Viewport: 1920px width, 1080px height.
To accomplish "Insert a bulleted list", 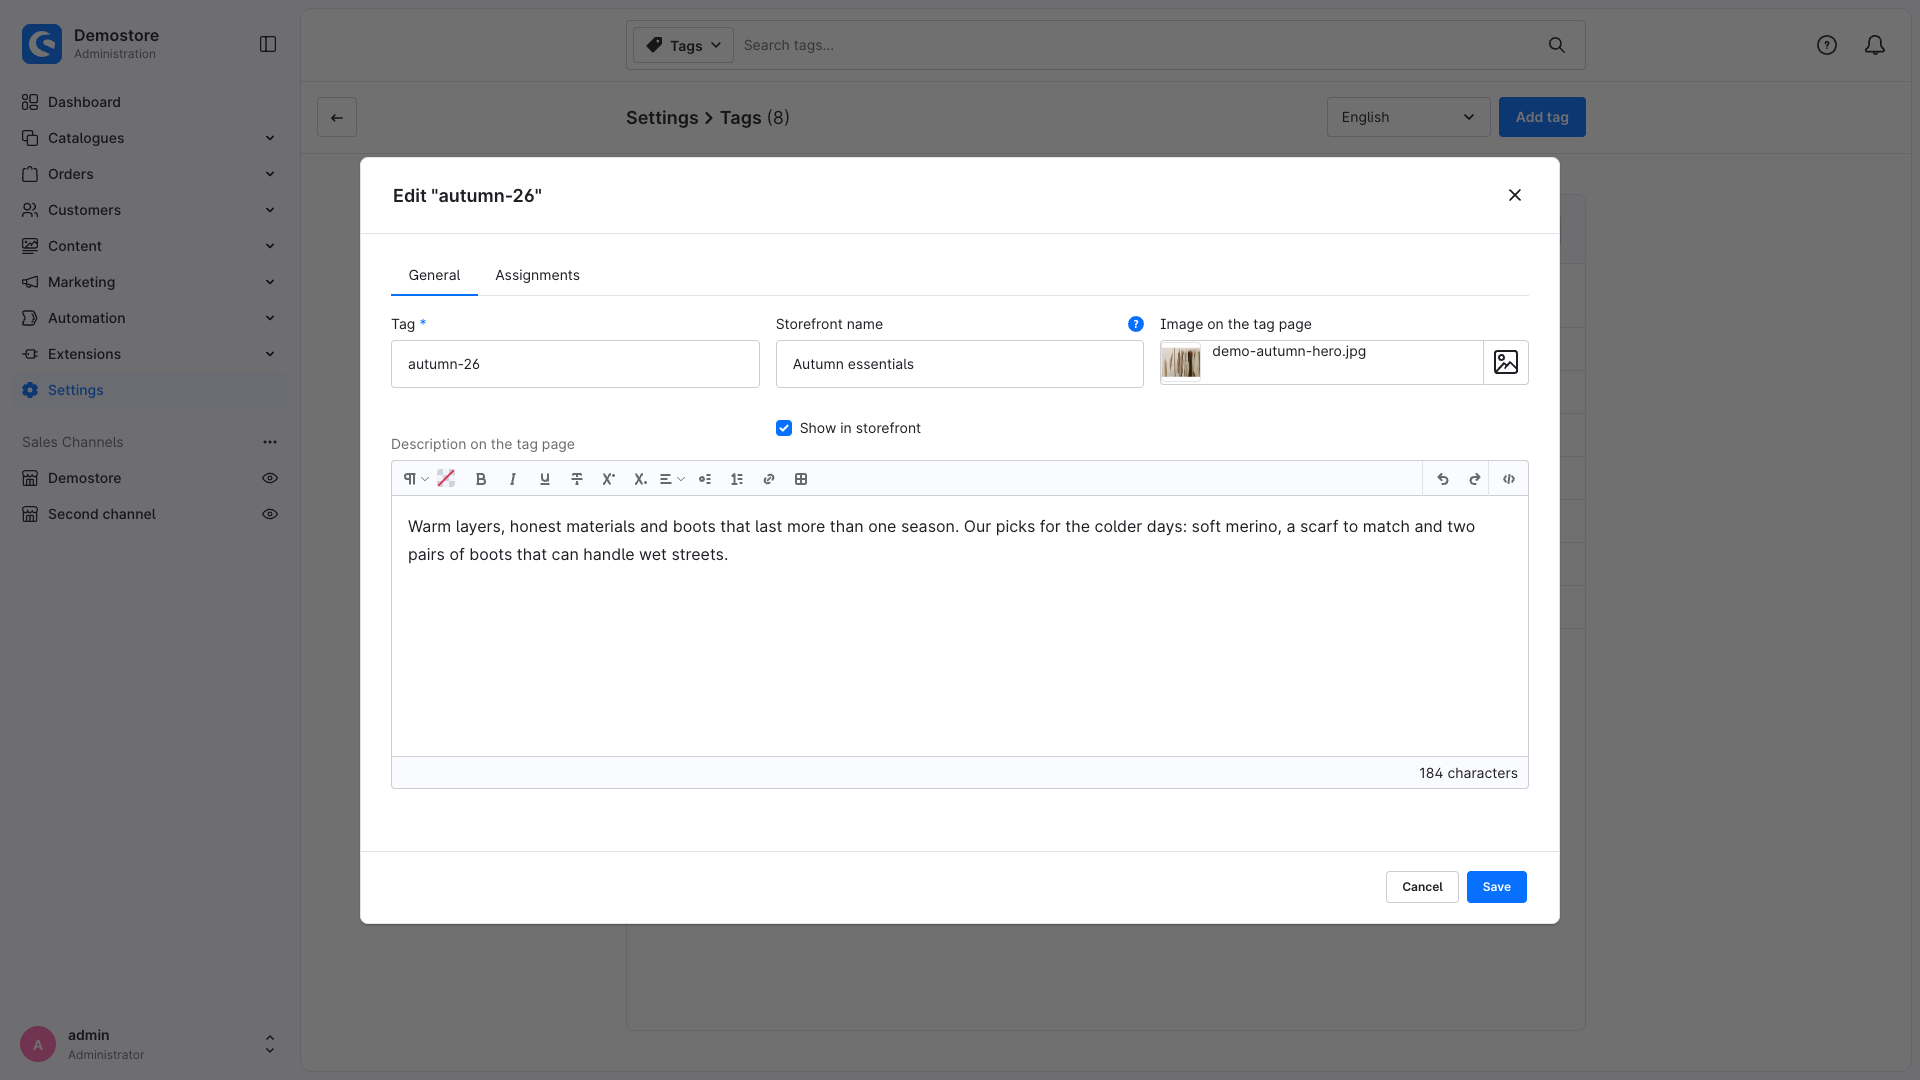I will click(705, 479).
